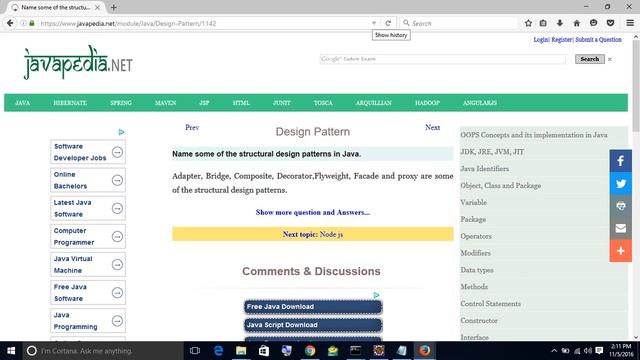The width and height of the screenshot is (640, 360).
Task: Click the green padlock site identity icon
Action: [x=32, y=23]
